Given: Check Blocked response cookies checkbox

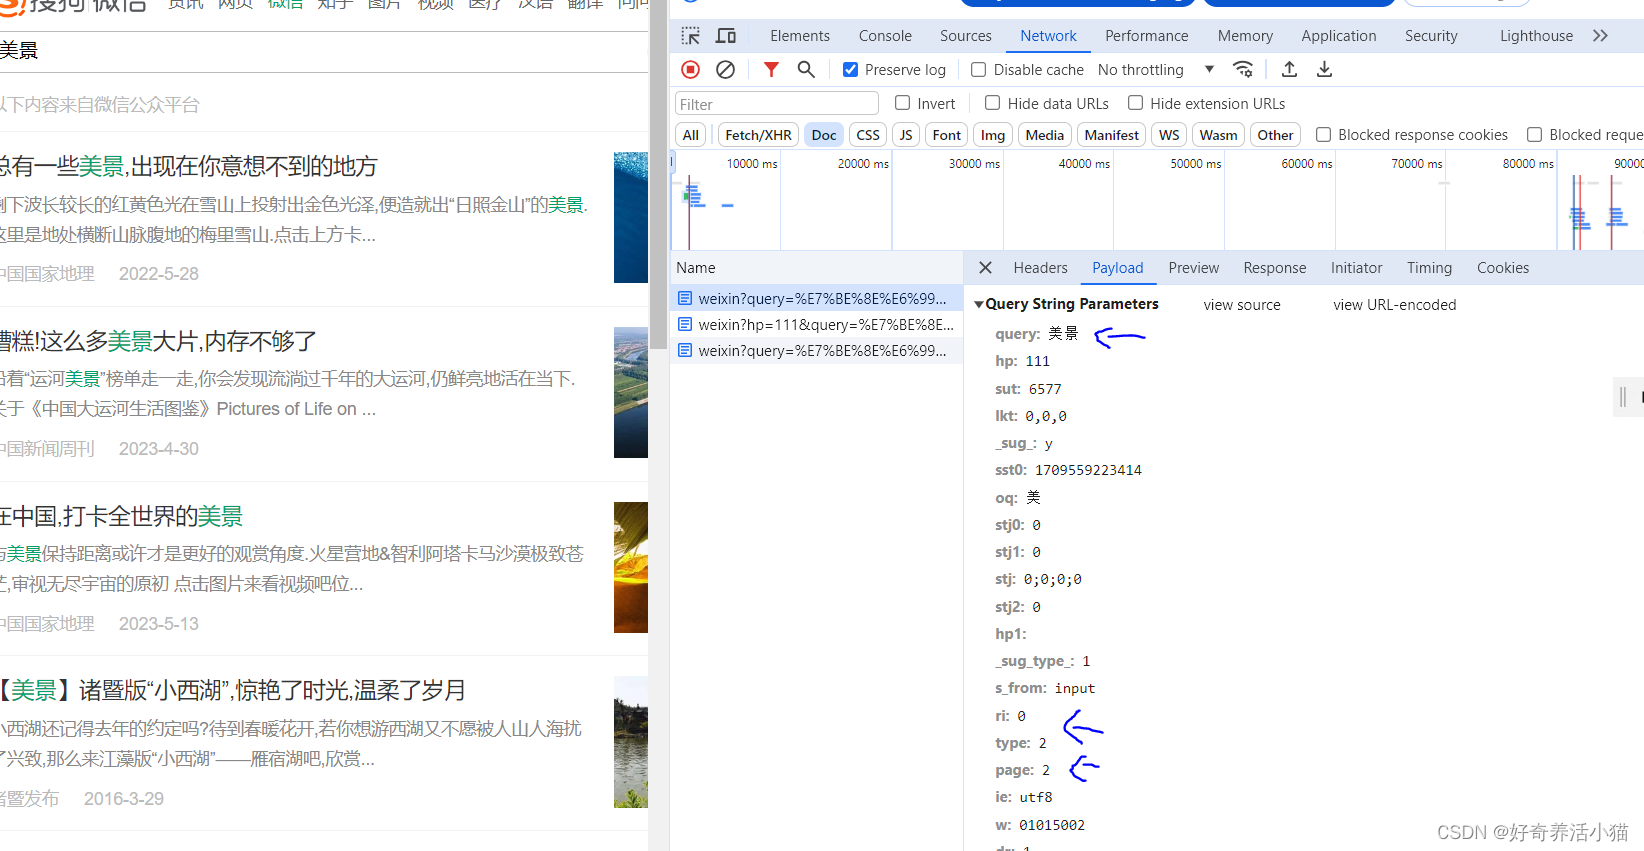Looking at the screenshot, I should (1323, 134).
